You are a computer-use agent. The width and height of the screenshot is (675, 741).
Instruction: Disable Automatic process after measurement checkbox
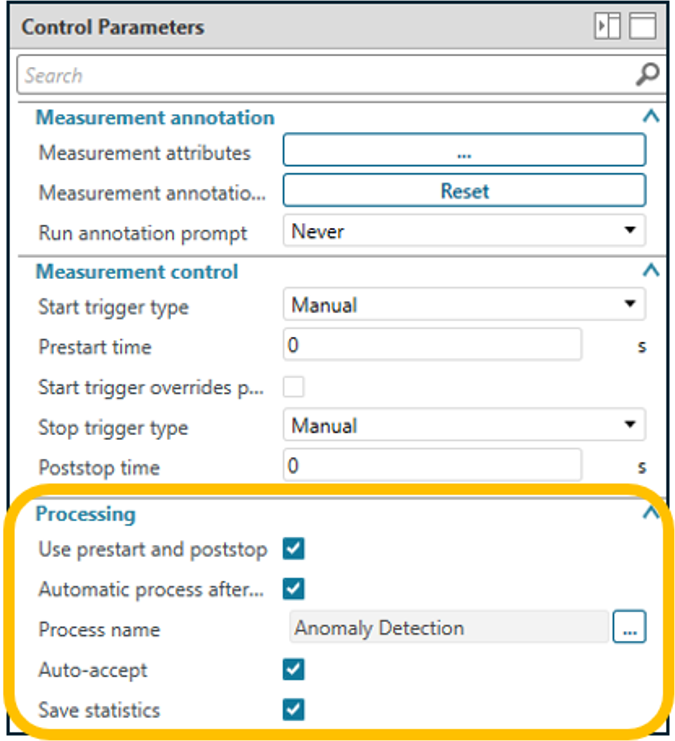coord(293,589)
